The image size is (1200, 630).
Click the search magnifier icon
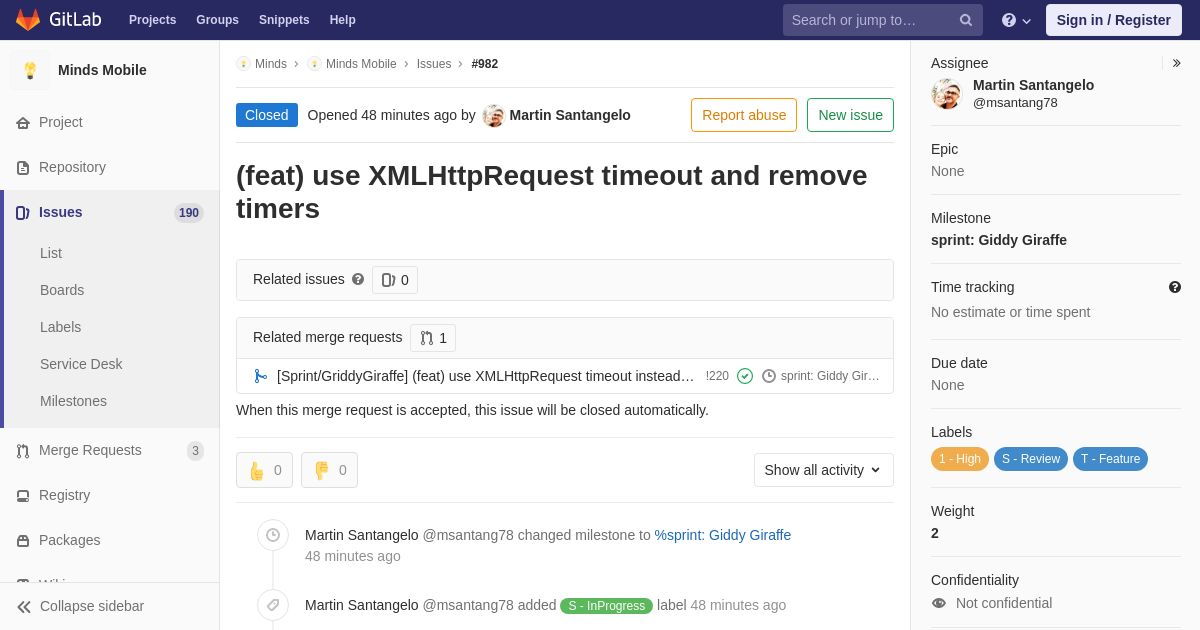point(966,20)
